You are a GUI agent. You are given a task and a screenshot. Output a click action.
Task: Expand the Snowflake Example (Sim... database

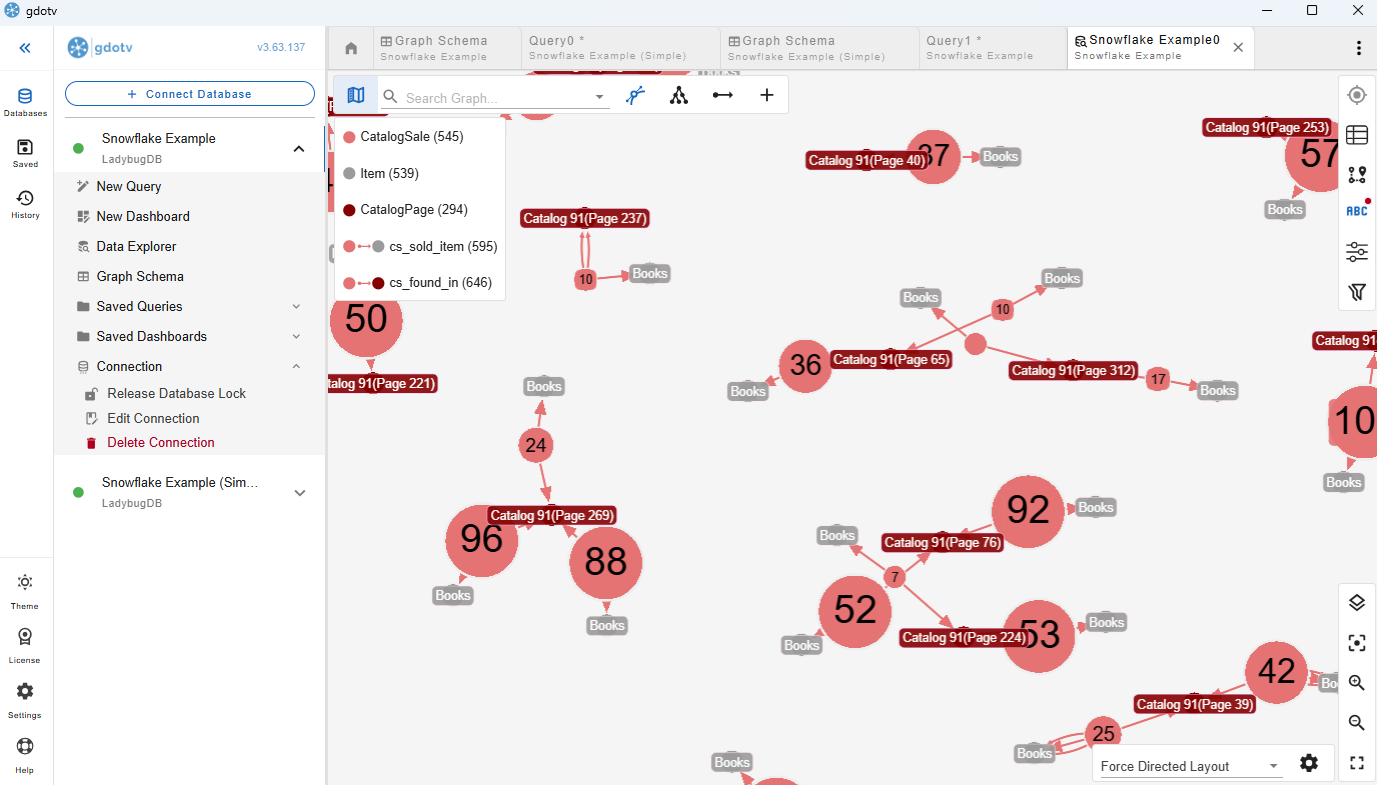point(298,493)
